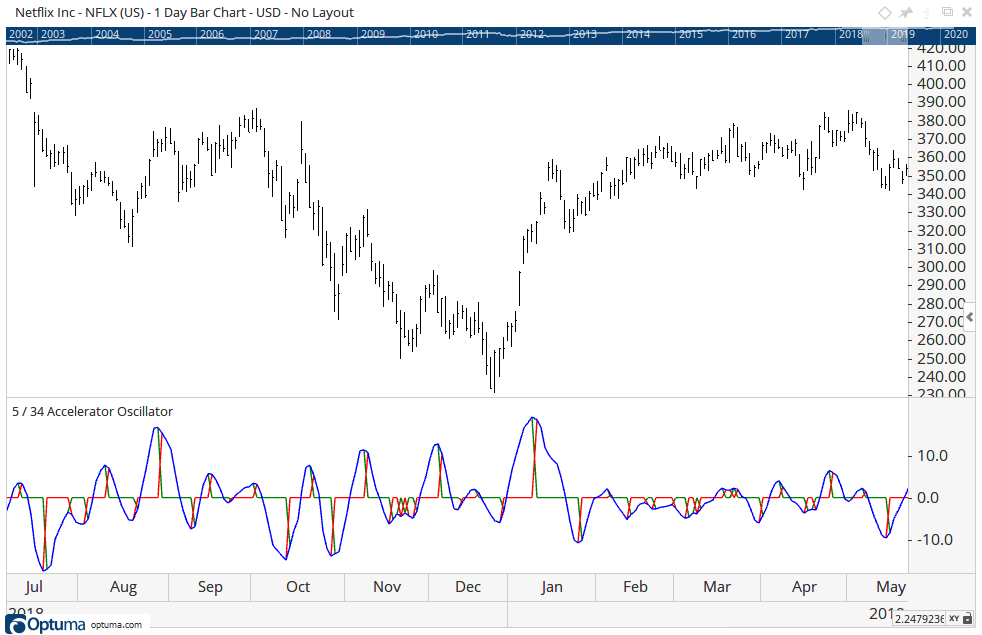This screenshot has height=635, width=982.
Task: Jump to 2002 on the overview timeline
Action: (21, 34)
